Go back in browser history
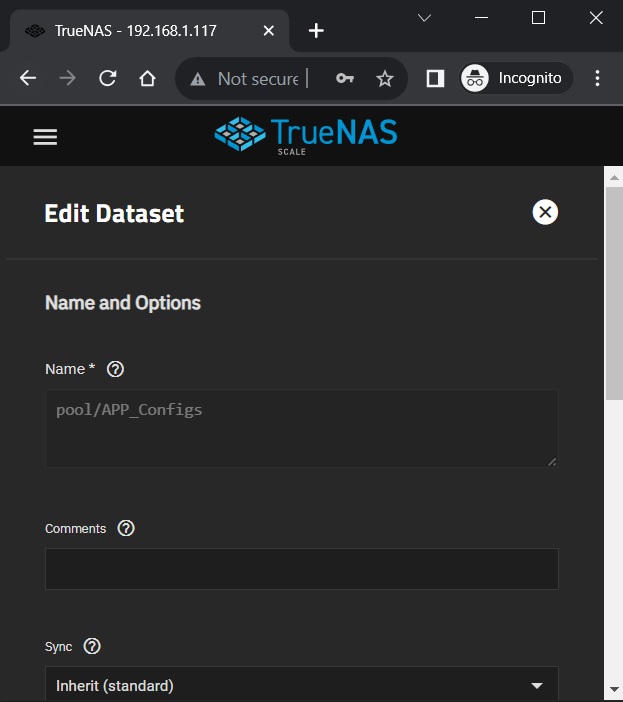623x702 pixels. click(28, 78)
